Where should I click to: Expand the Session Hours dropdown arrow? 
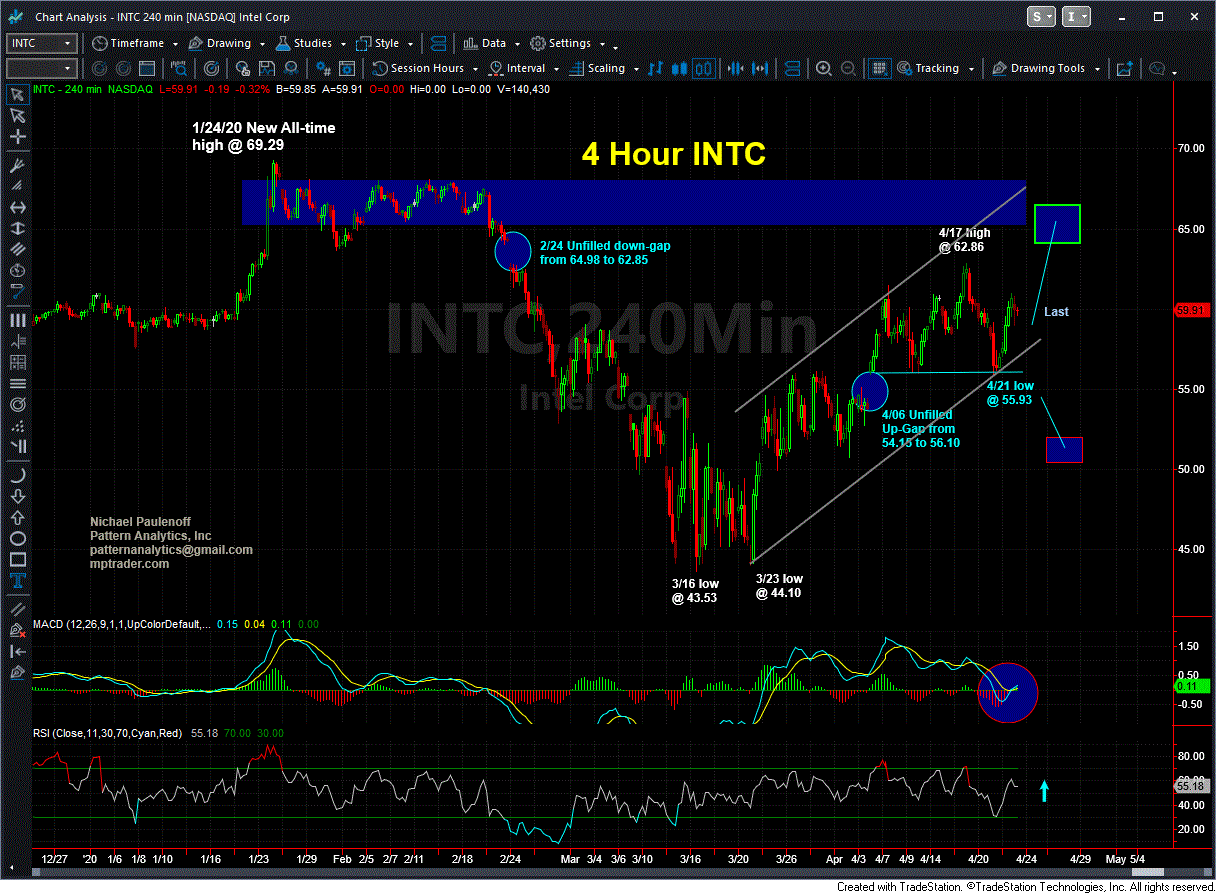[x=475, y=69]
